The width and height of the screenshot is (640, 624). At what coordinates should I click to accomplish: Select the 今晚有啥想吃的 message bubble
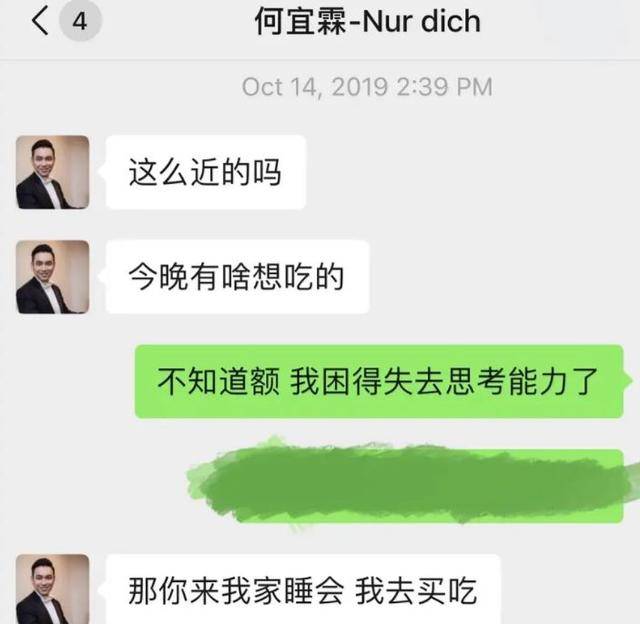point(238,277)
